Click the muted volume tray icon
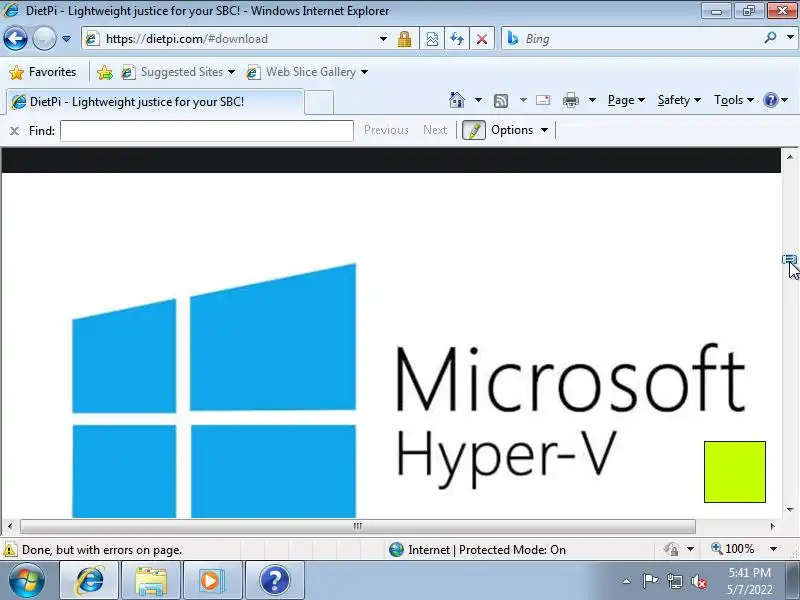 click(698, 581)
